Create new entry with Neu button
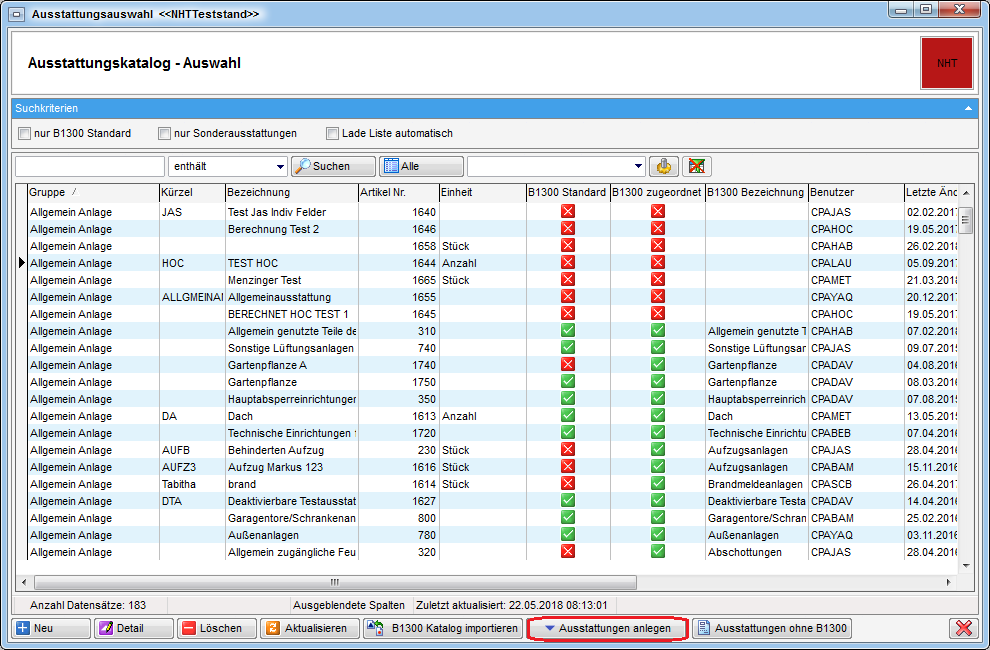Viewport: 990px width, 650px height. tap(48, 628)
